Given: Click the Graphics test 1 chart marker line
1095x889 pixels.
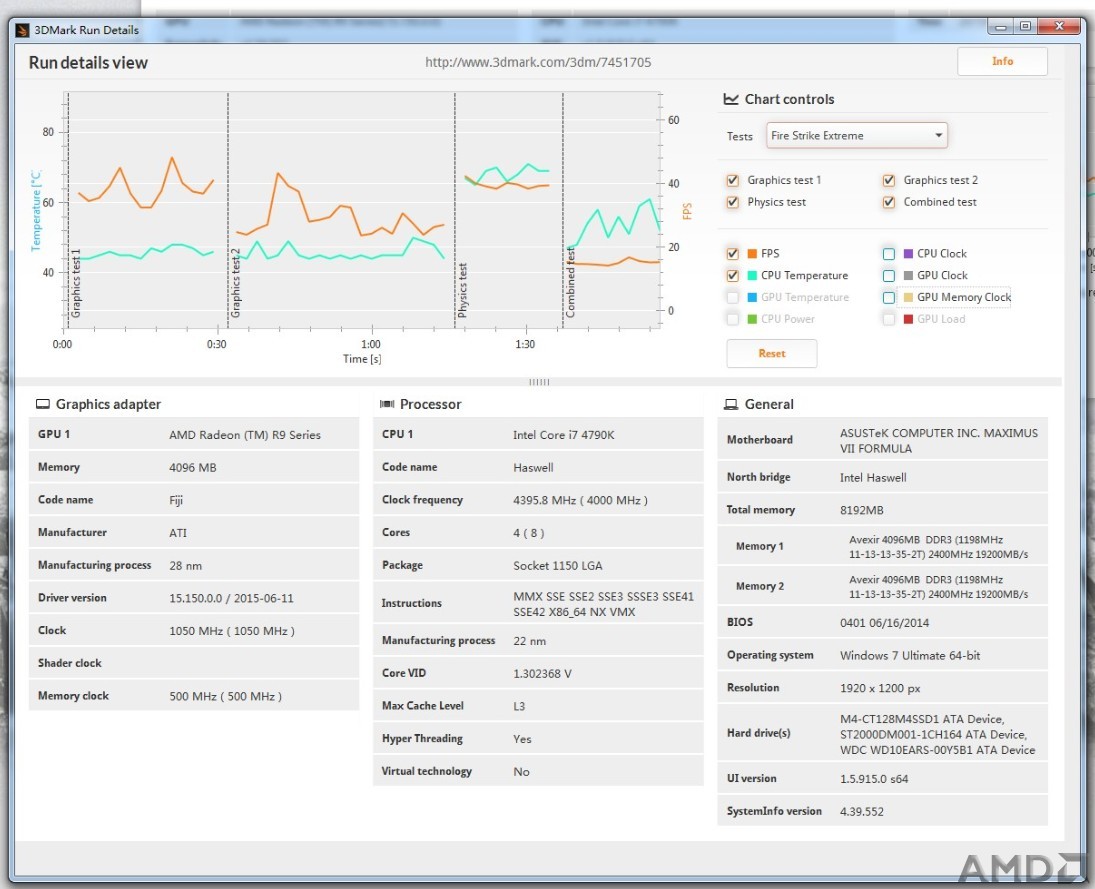Looking at the screenshot, I should 68,210.
